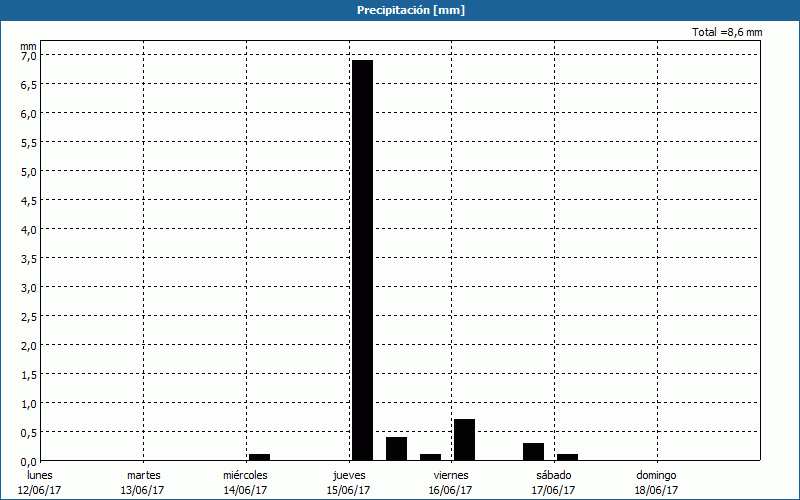
Task: Select the 'Total =8,6 mm' label
Action: click(x=727, y=33)
